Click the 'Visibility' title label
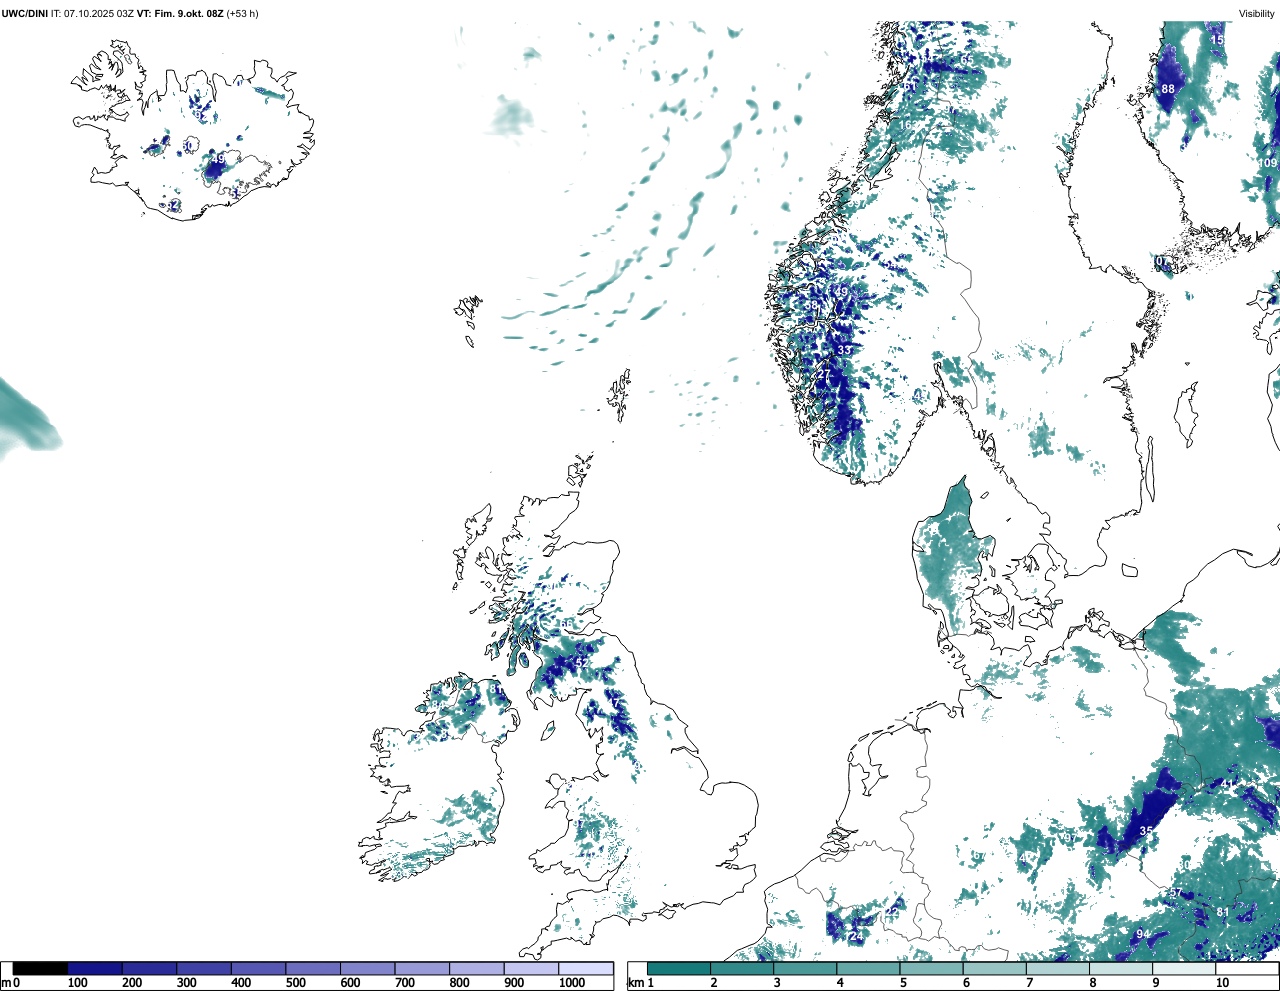This screenshot has width=1280, height=991. 1256,13
